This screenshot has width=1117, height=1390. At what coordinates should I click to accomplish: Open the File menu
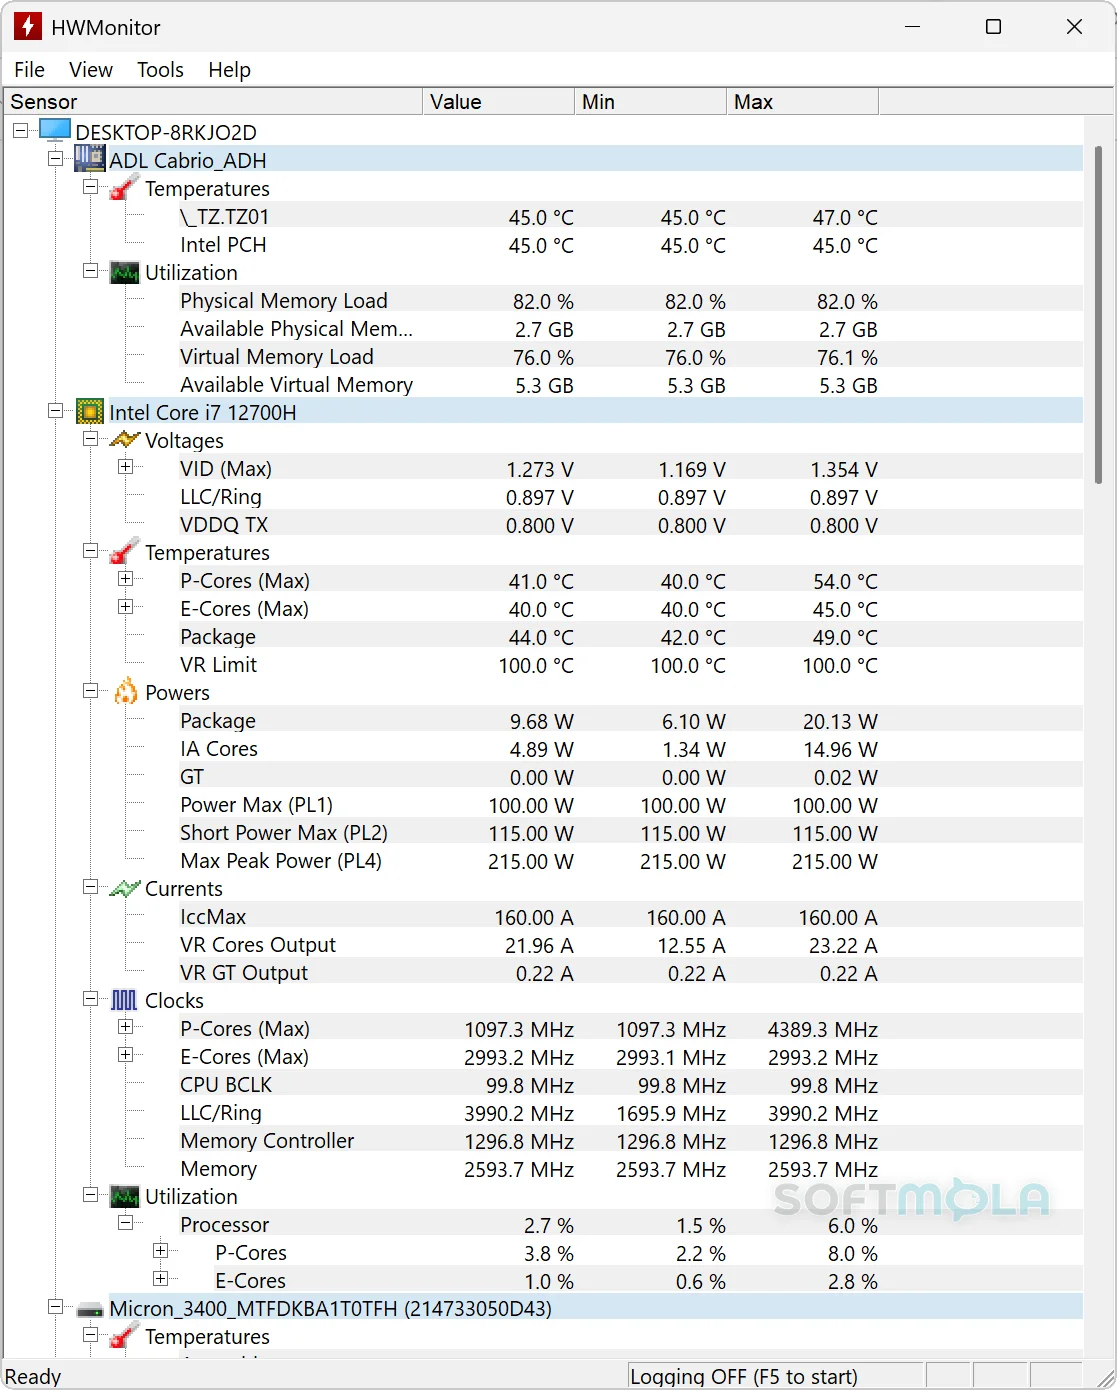(29, 70)
